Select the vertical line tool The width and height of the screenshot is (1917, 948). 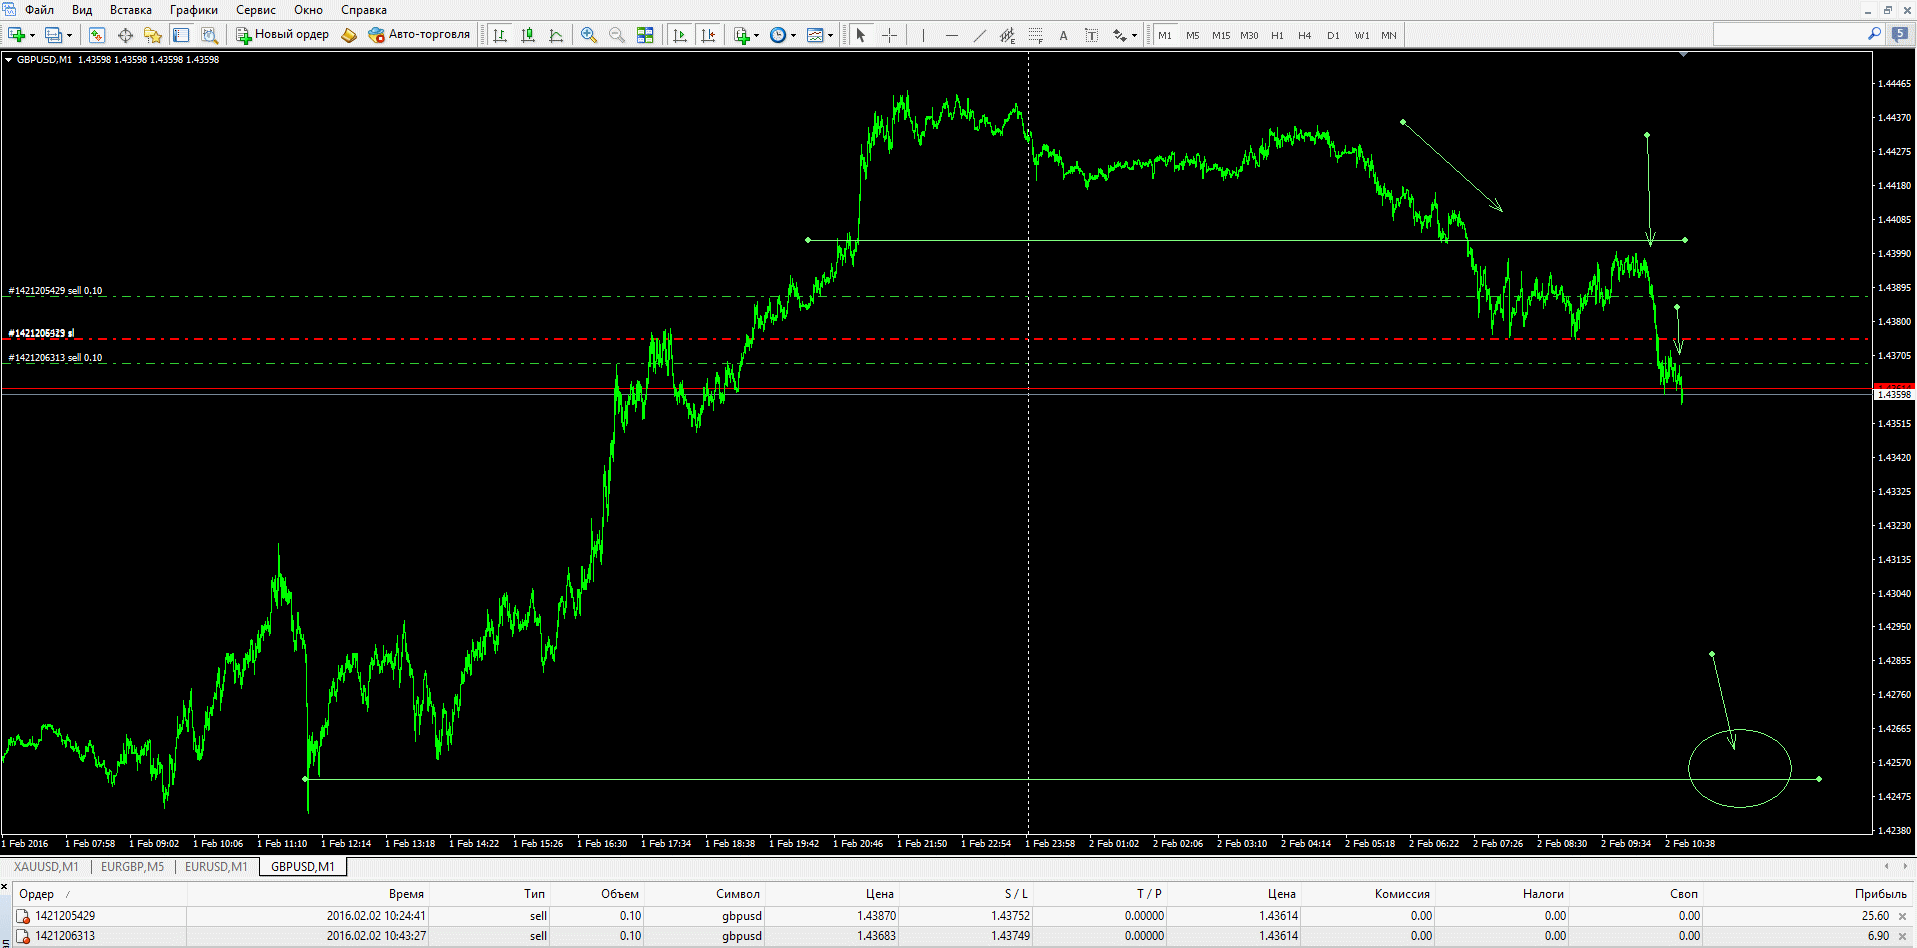[x=923, y=35]
